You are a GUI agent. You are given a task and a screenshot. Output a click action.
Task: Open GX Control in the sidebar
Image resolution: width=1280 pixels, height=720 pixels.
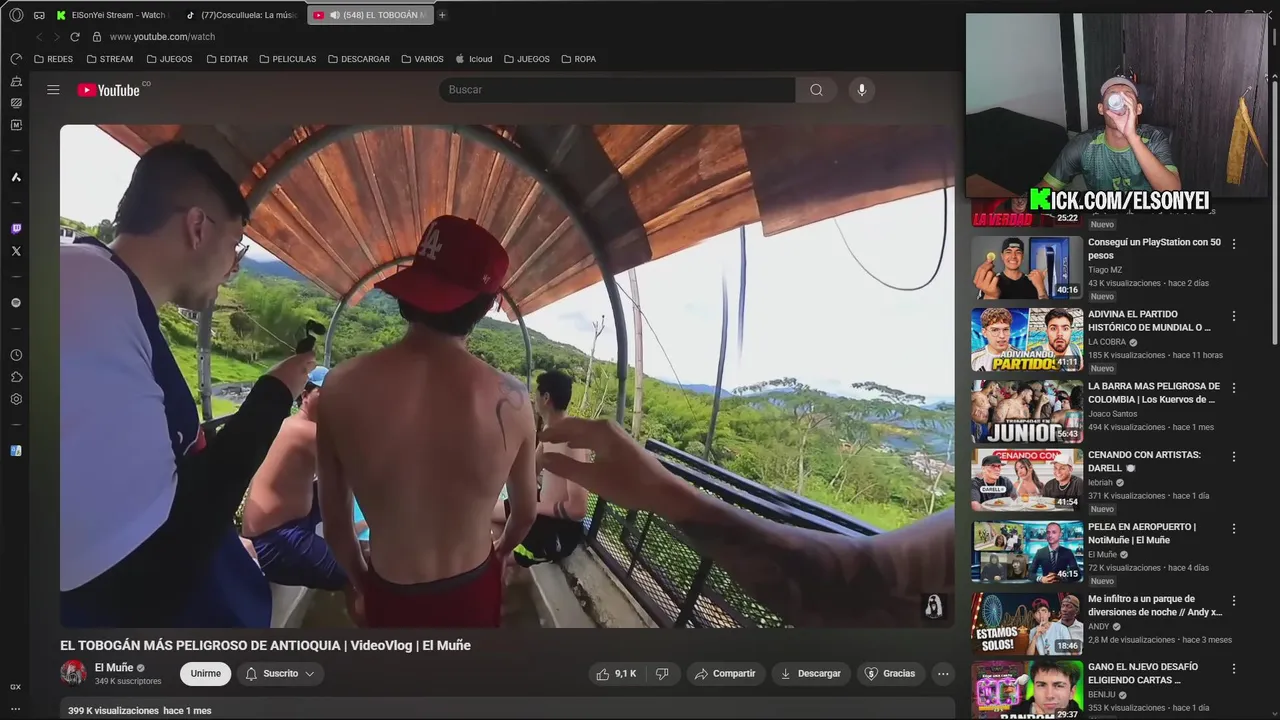(x=16, y=59)
